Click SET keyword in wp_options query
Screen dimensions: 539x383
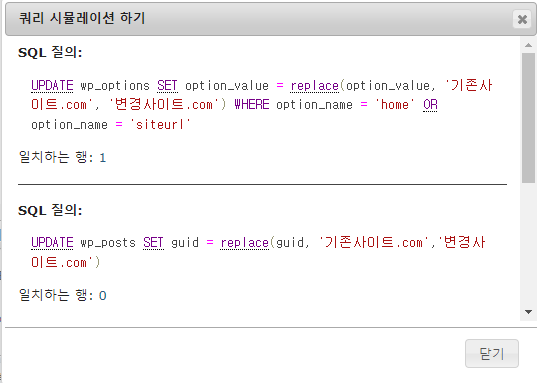coord(167,86)
